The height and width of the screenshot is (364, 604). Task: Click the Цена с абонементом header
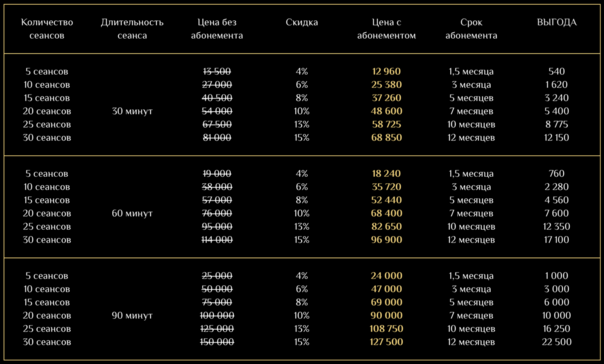(386, 29)
